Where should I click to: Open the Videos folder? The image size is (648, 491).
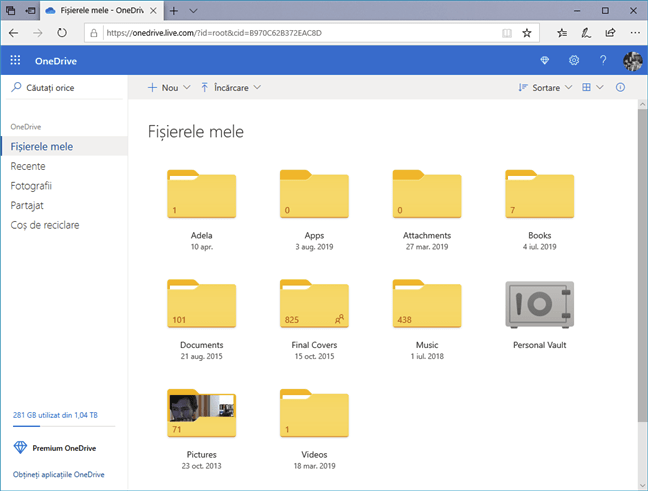tap(314, 413)
